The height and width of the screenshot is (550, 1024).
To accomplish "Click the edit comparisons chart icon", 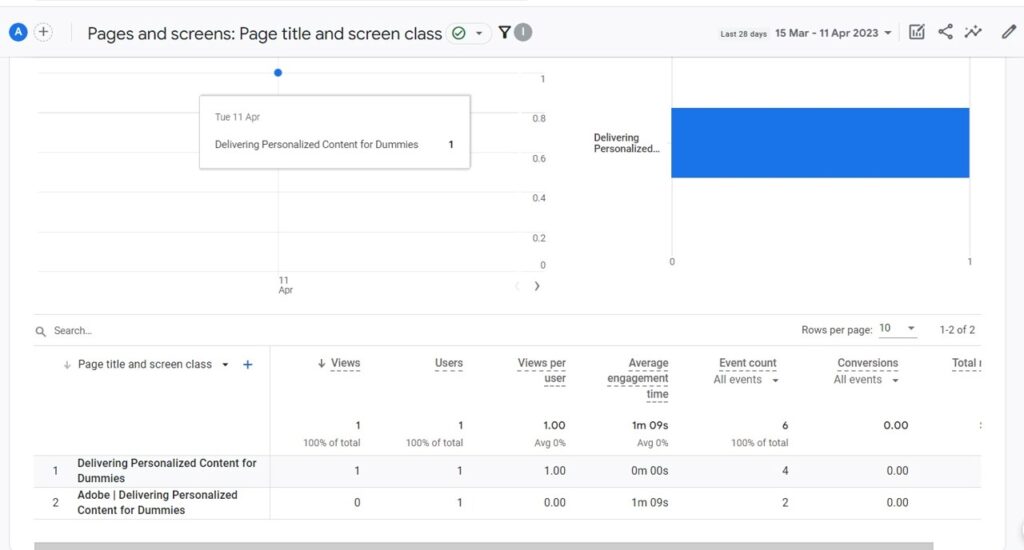I will click(x=916, y=32).
